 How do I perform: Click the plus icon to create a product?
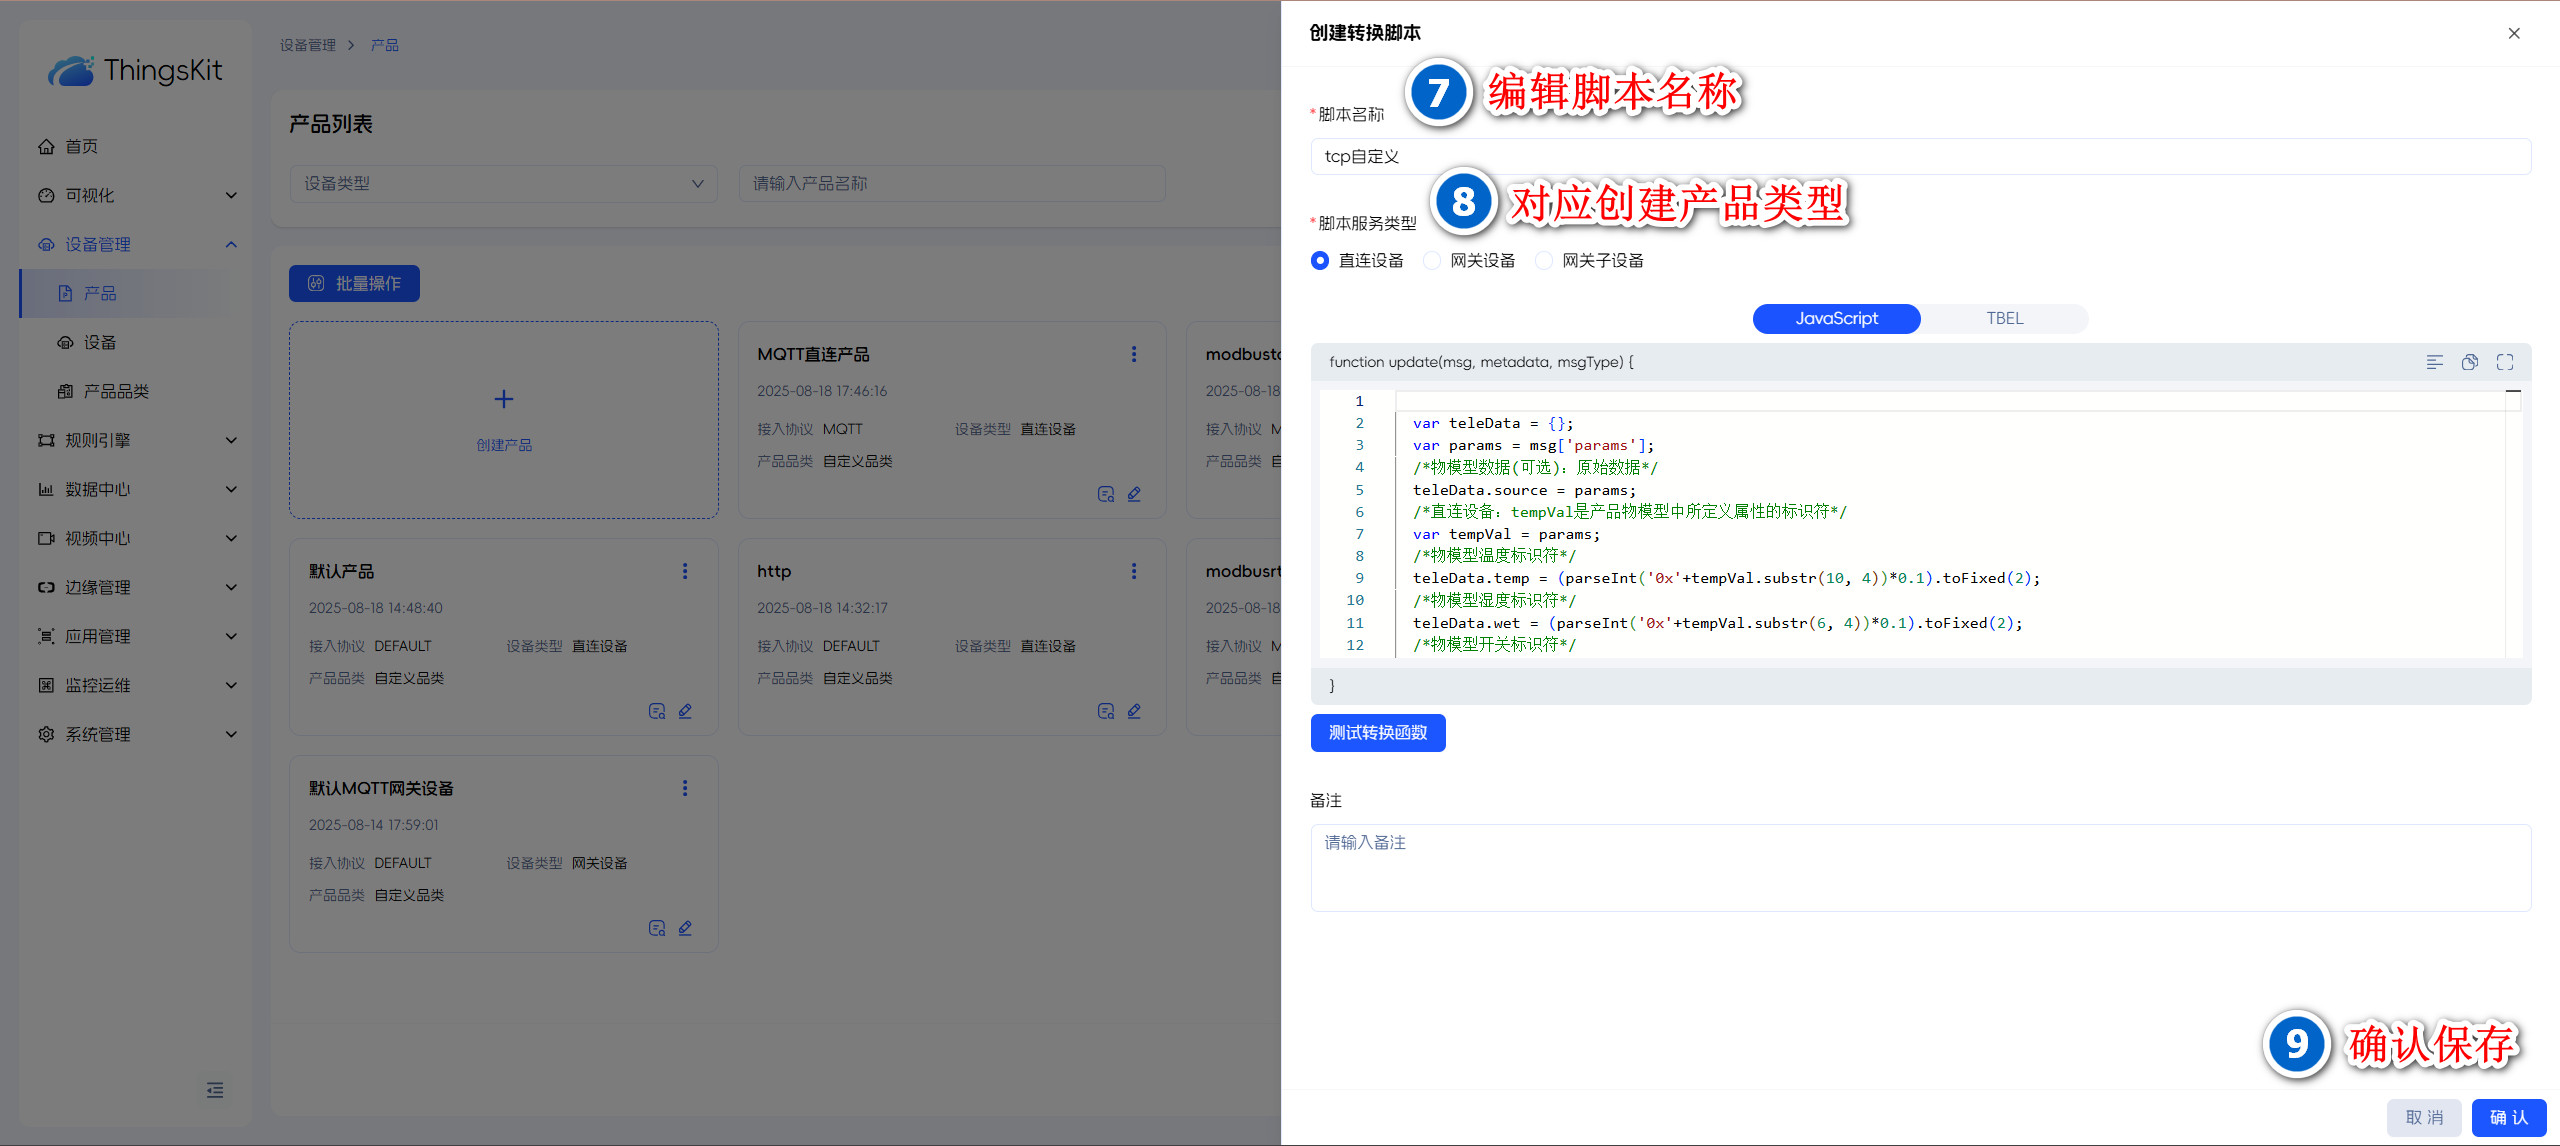[x=504, y=399]
